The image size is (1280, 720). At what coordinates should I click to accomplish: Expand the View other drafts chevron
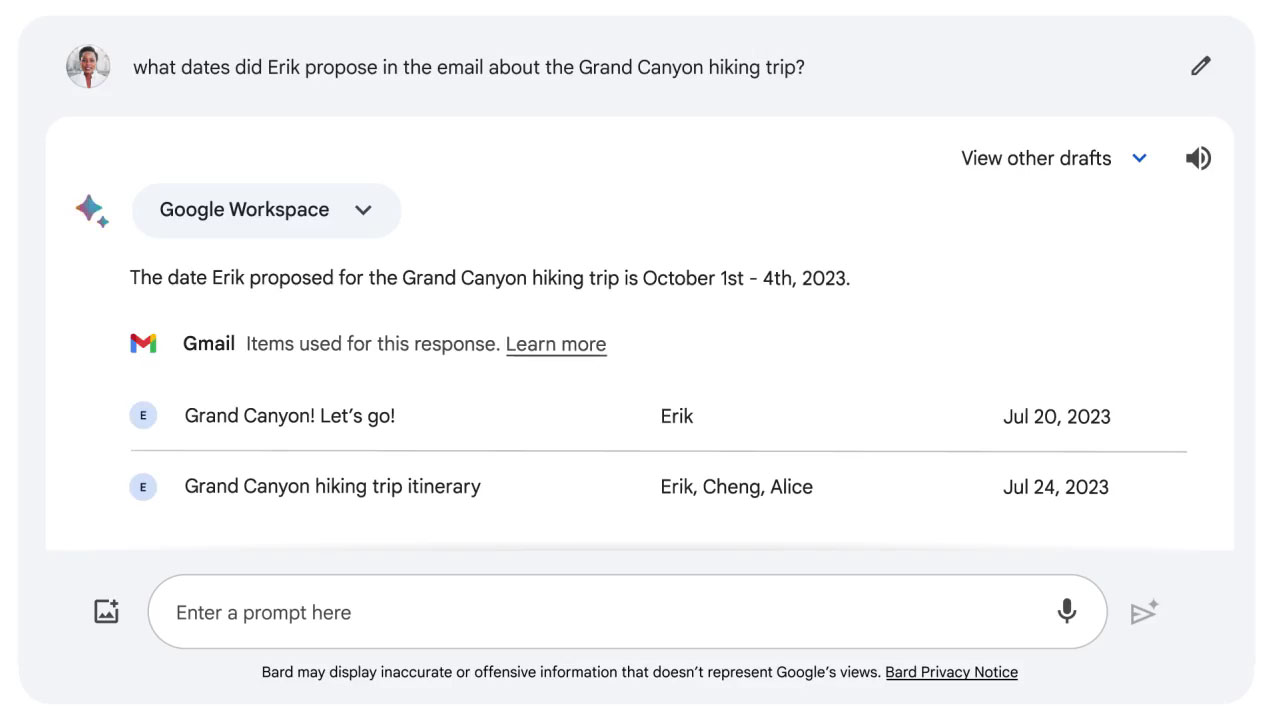coord(1139,158)
